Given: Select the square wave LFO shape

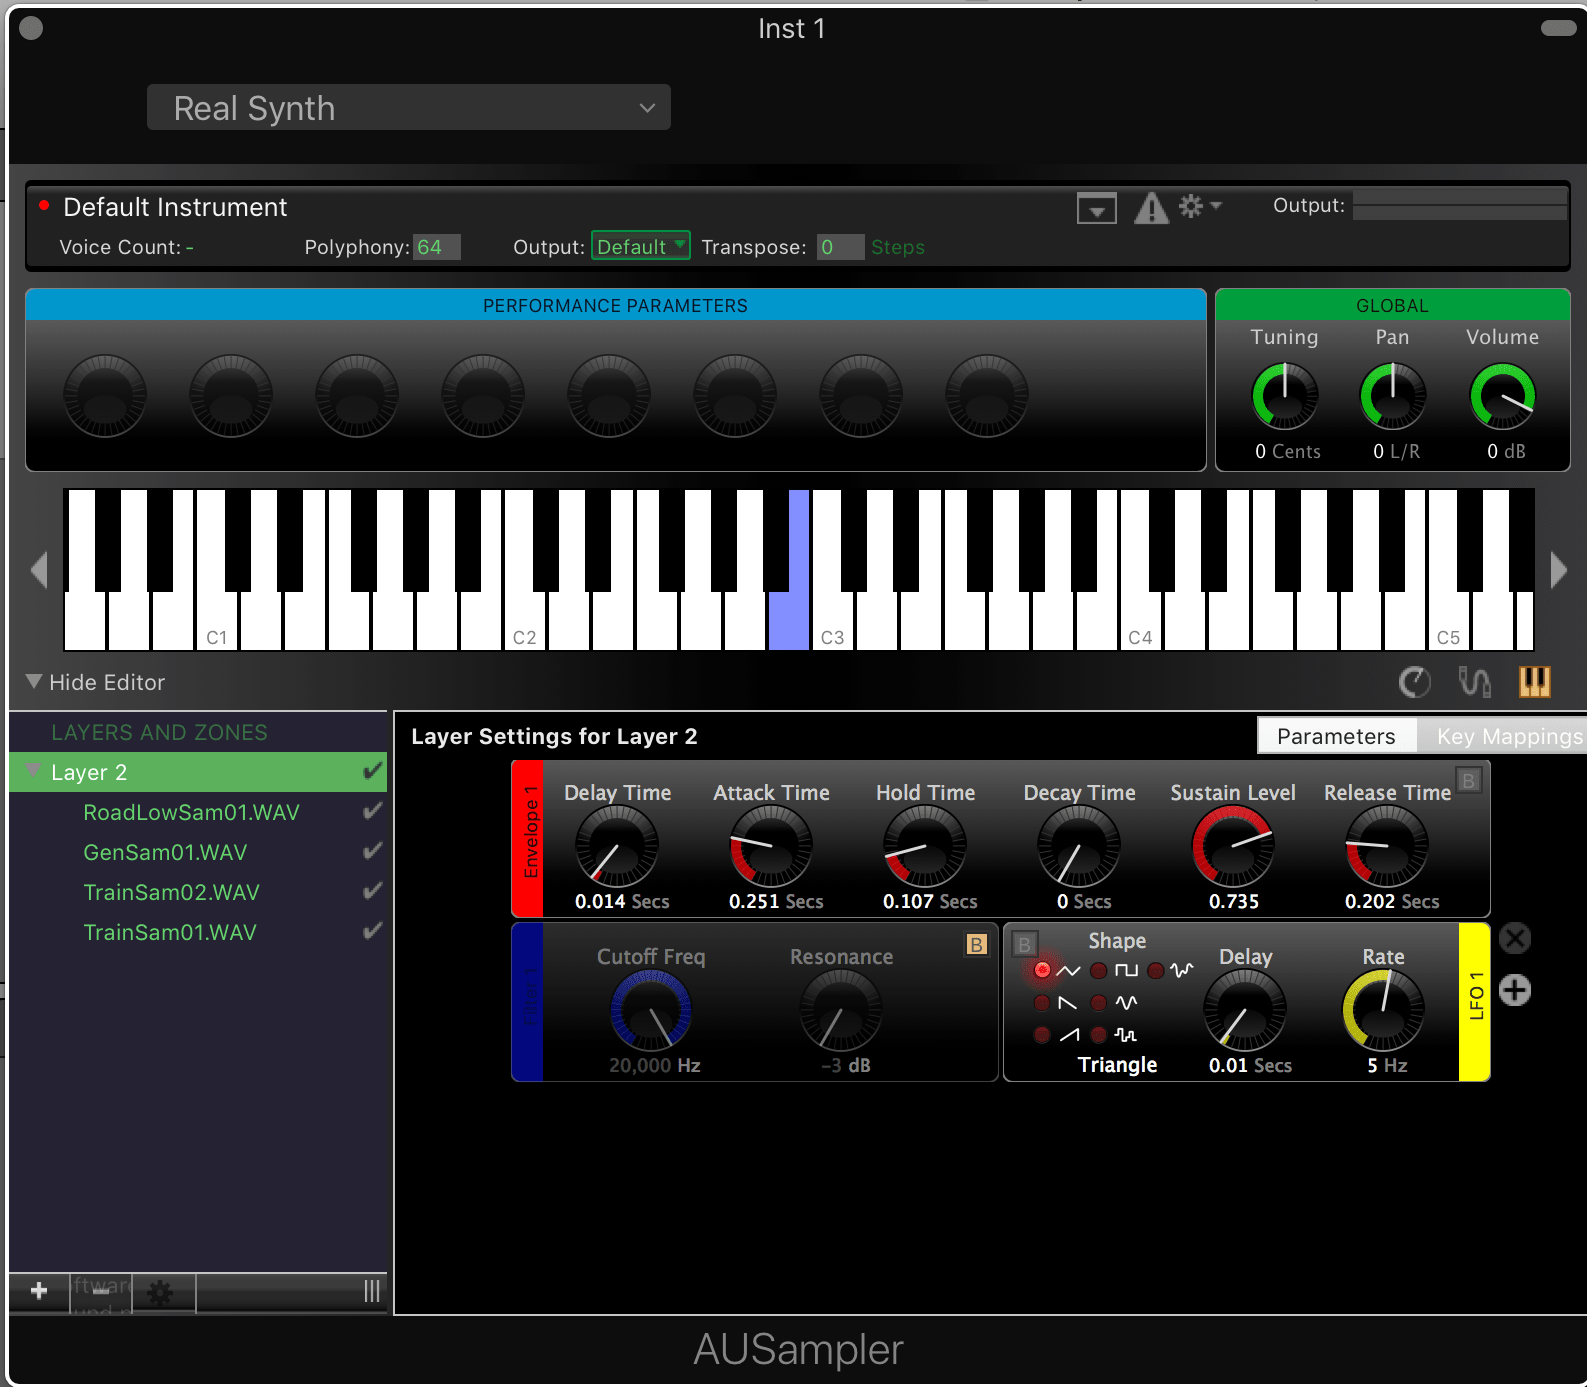Looking at the screenshot, I should (x=1099, y=970).
